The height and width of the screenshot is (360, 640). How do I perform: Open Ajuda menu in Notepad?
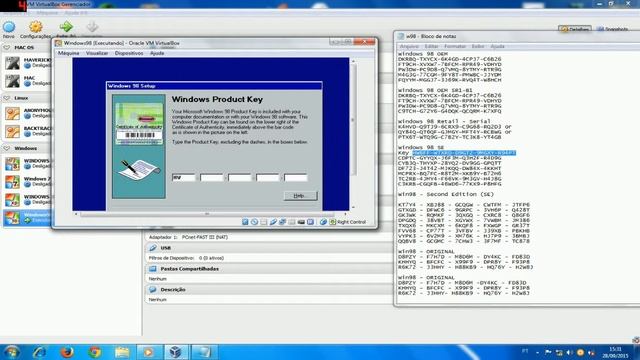[497, 47]
